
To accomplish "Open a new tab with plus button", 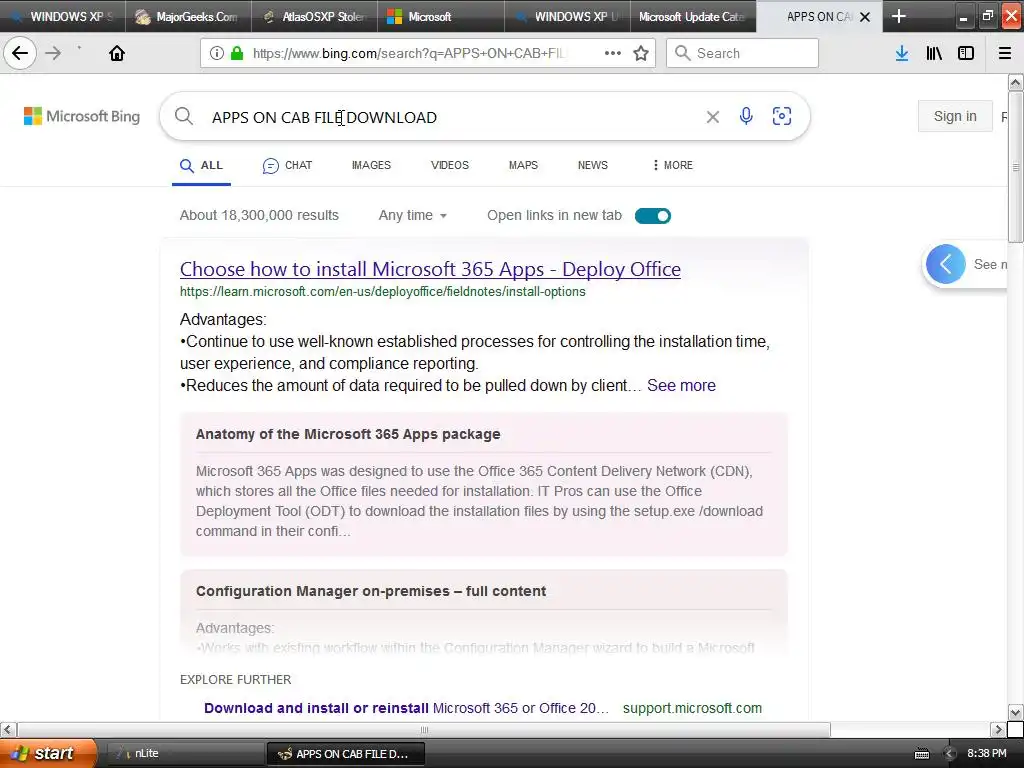I will point(899,16).
